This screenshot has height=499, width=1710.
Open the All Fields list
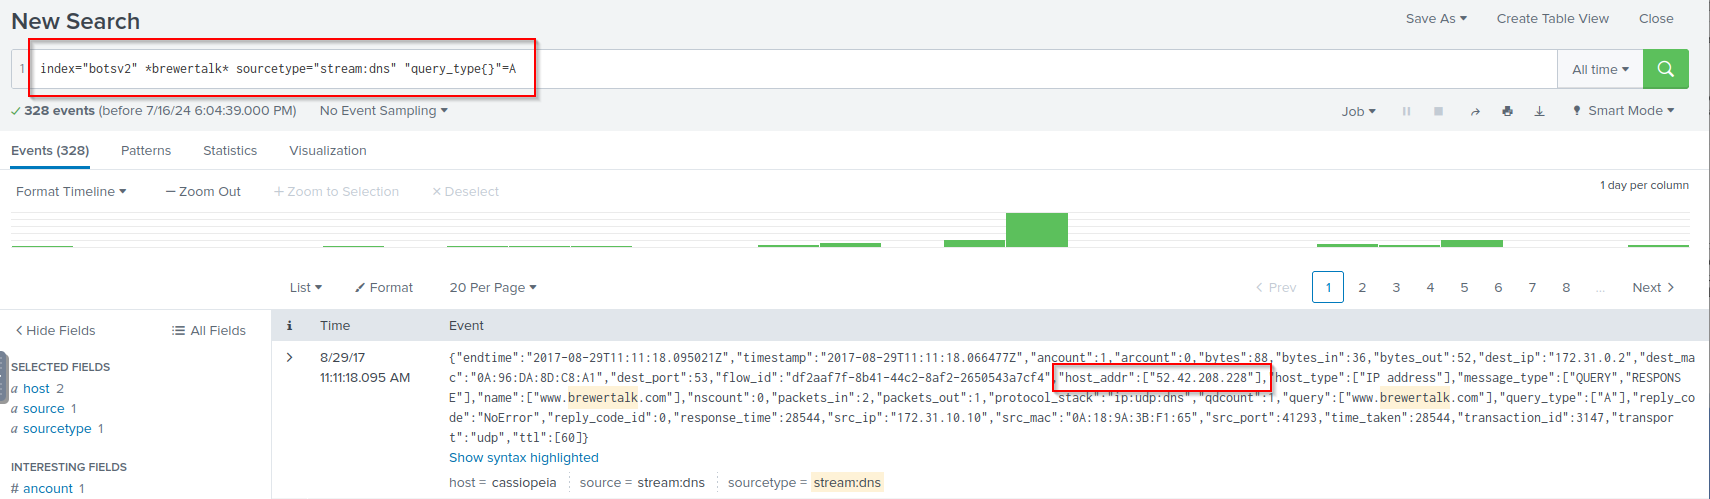pos(208,331)
